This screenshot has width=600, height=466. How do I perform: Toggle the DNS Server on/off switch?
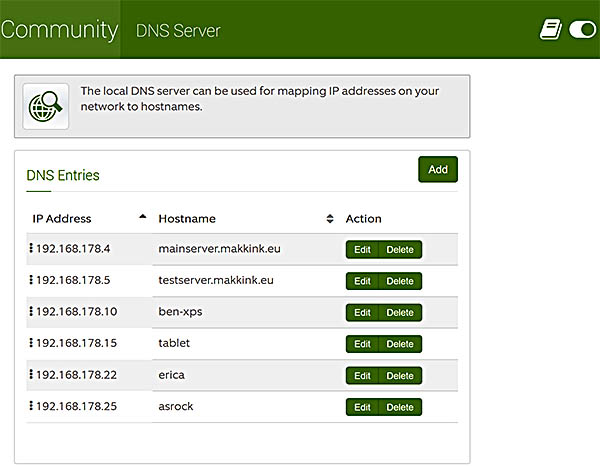tap(582, 30)
